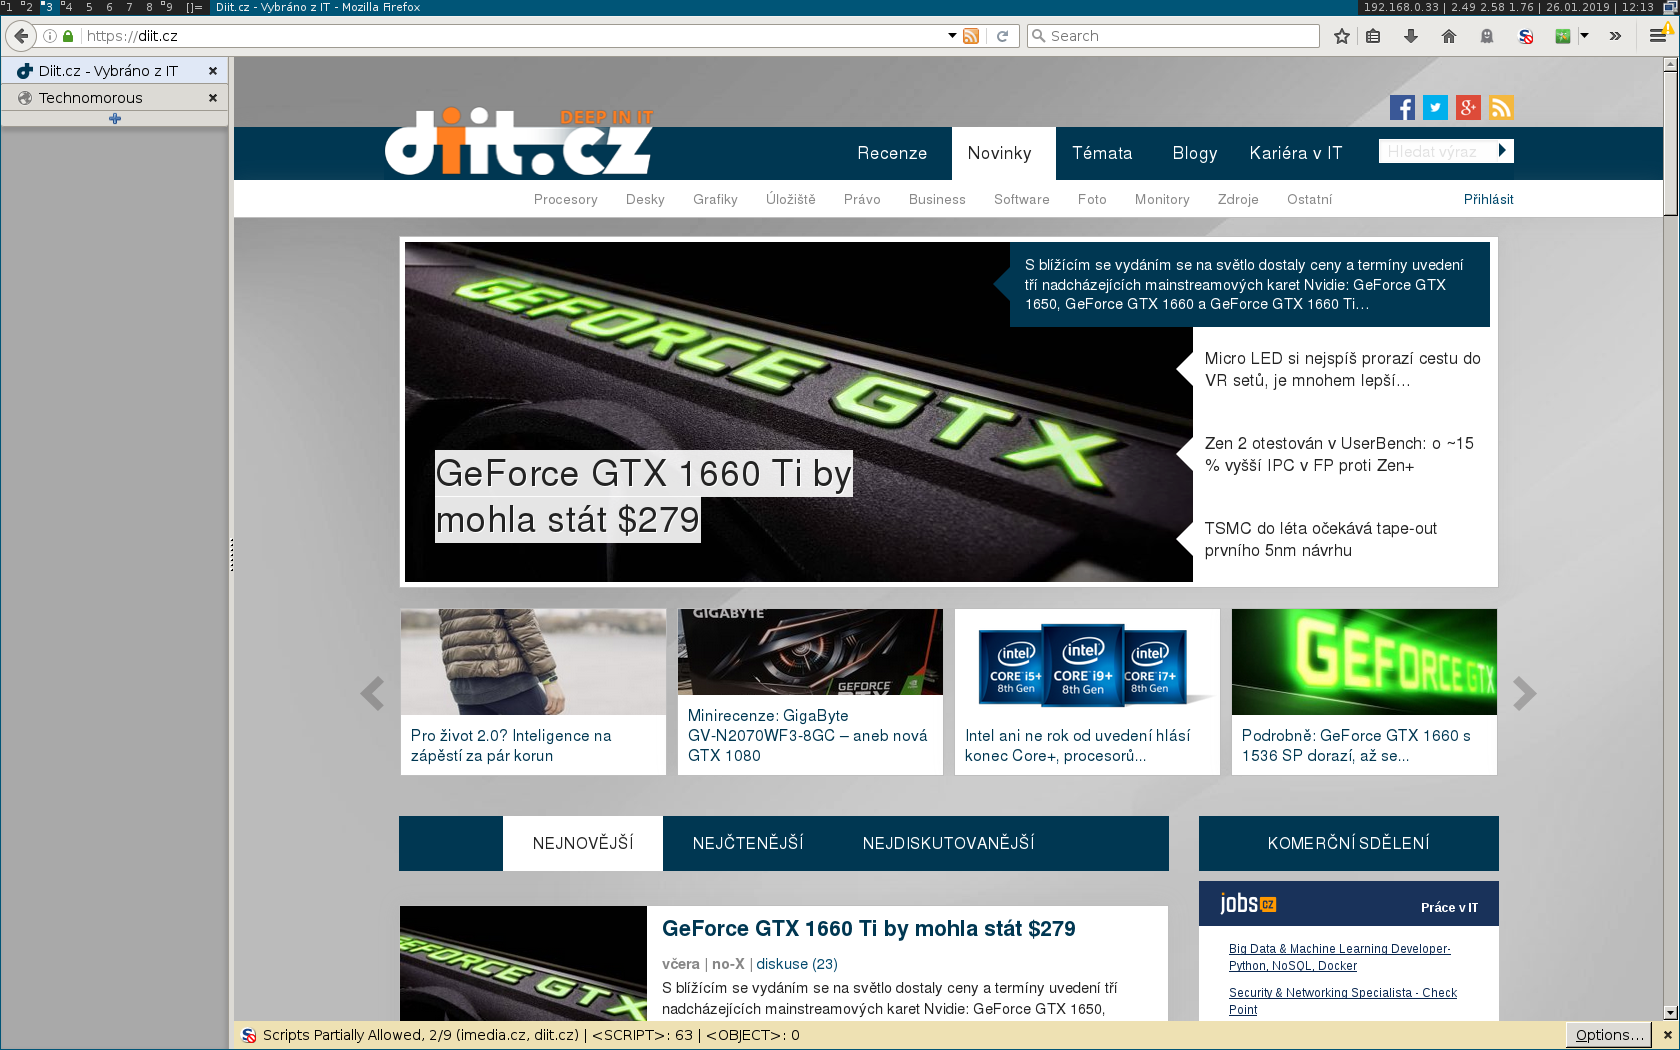The image size is (1680, 1050).
Task: Open the Greasemonkey dropdown arrow
Action: point(1584,36)
